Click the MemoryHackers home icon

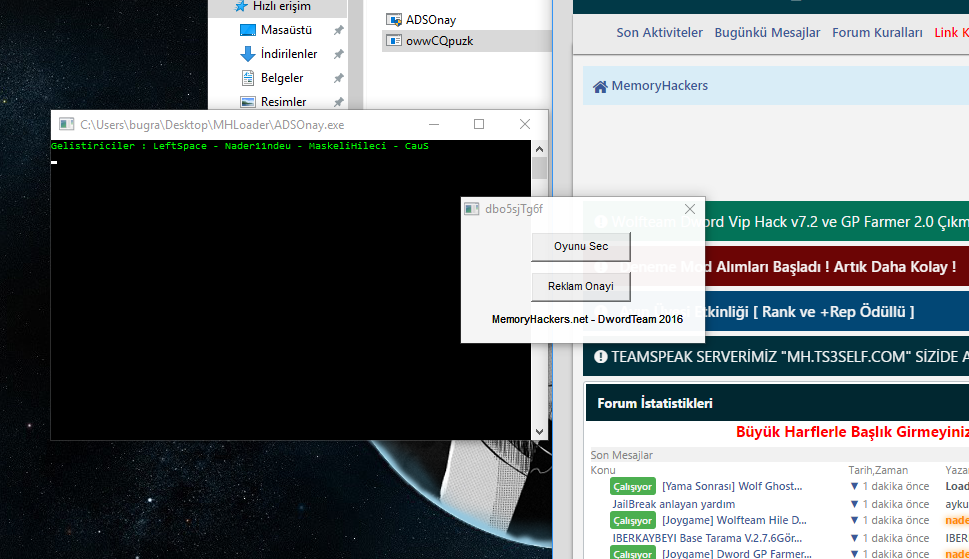600,86
